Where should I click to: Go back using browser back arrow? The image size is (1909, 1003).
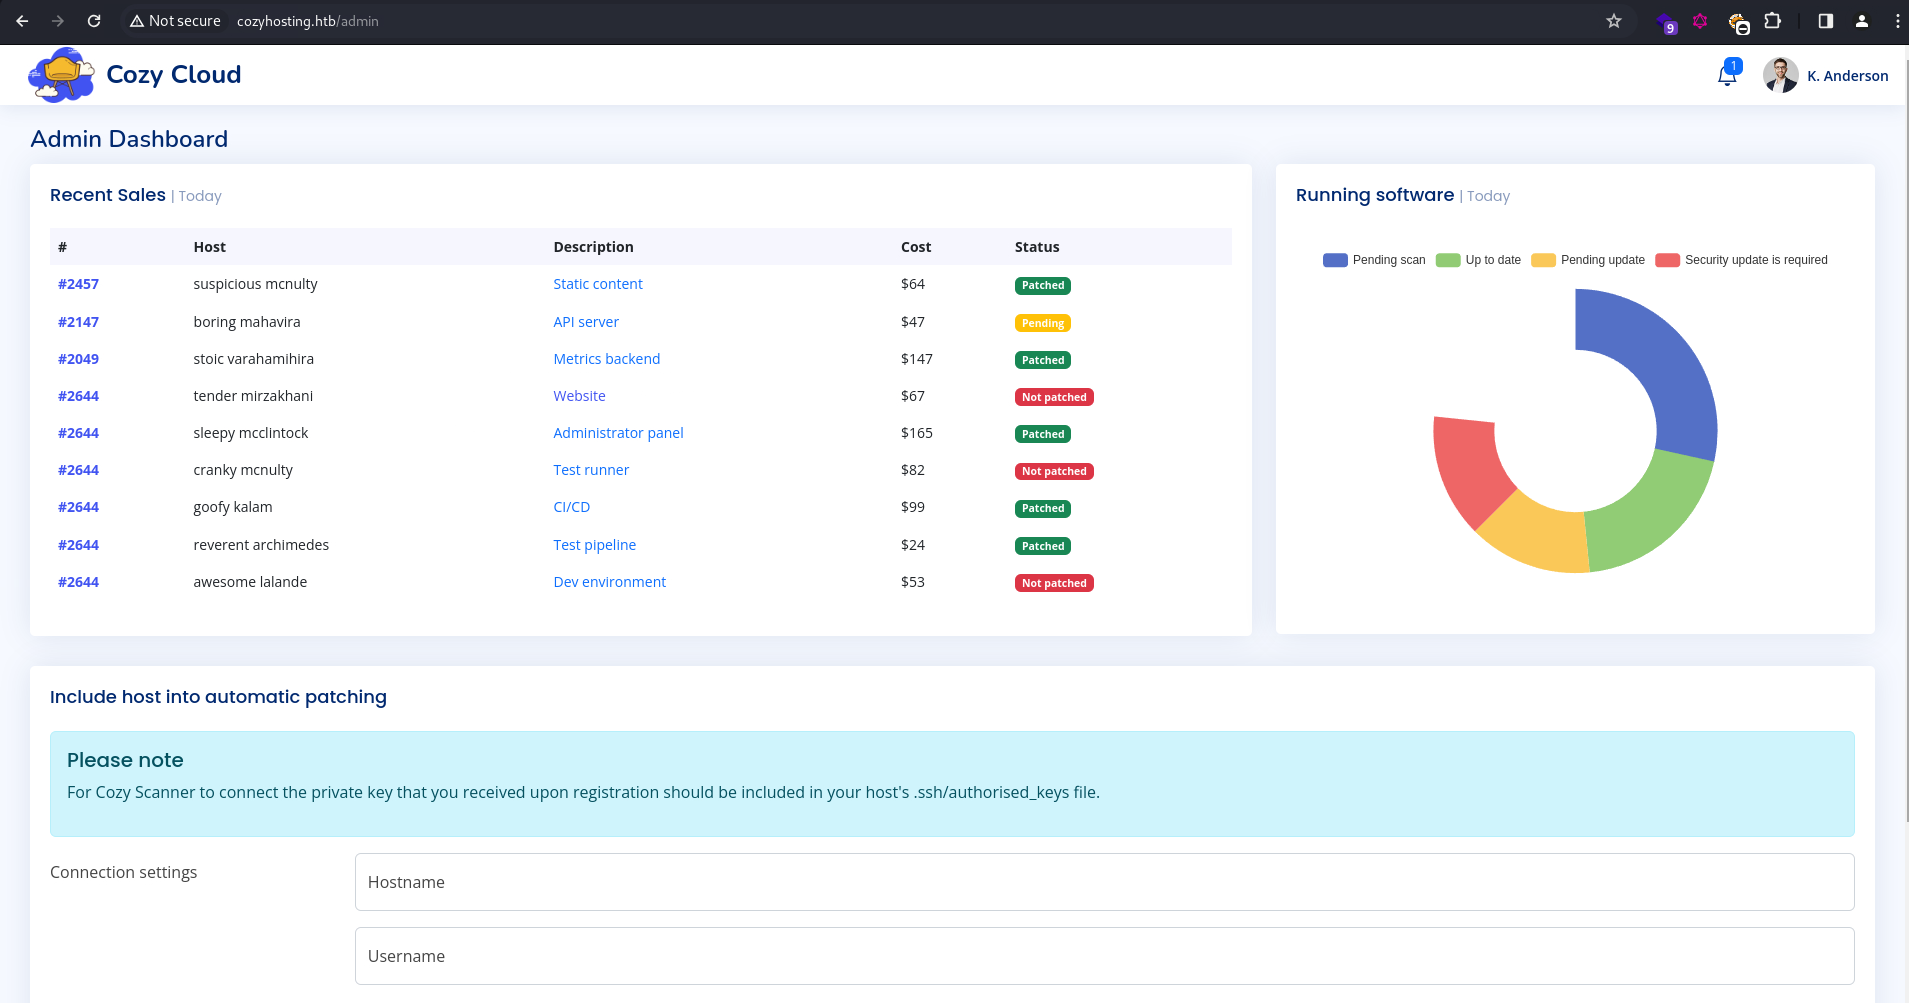tap(22, 21)
